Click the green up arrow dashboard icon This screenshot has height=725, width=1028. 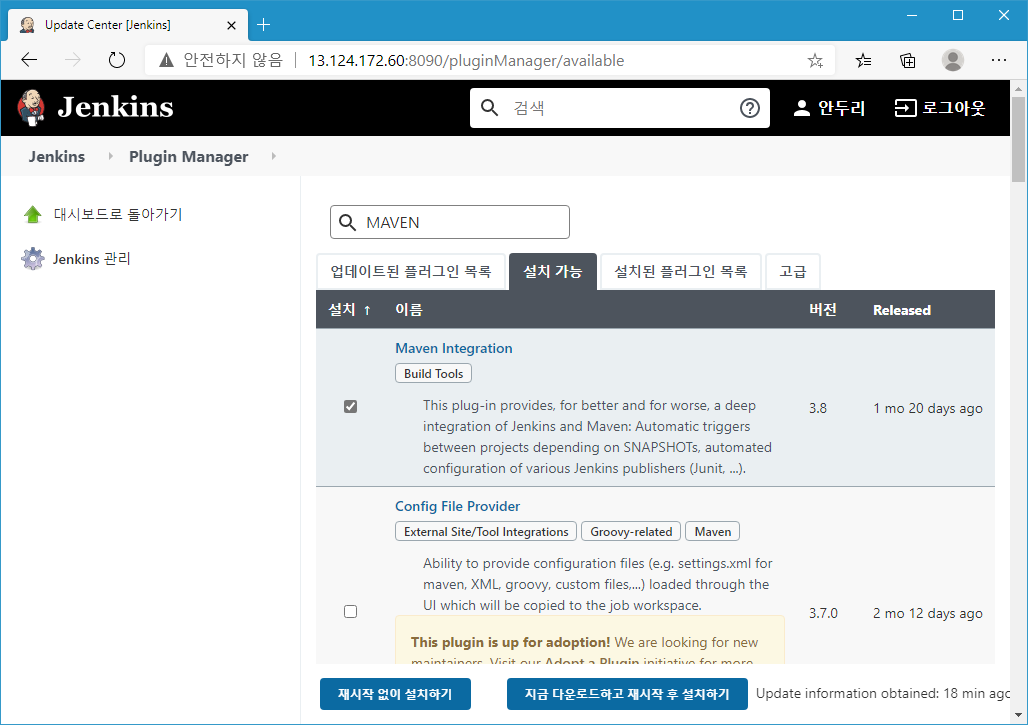[33, 214]
